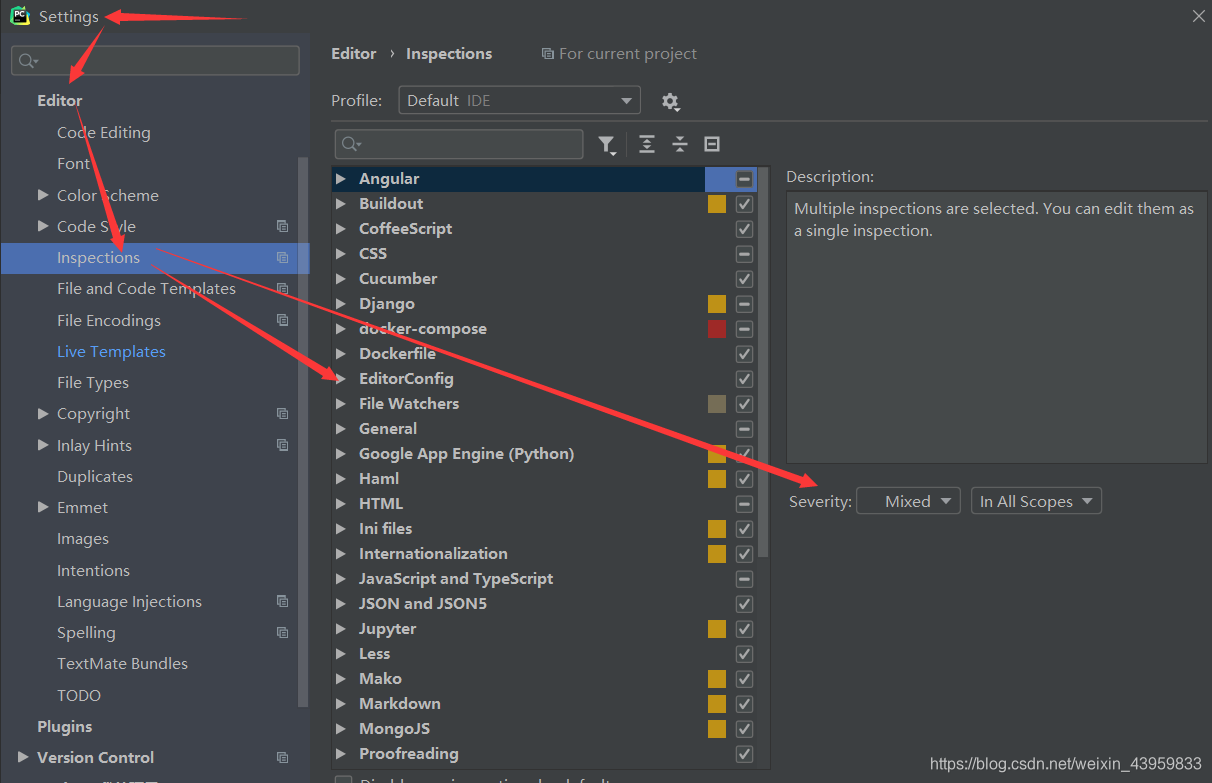This screenshot has height=783, width=1212.
Task: Click project-level icon next to File Encodings
Action: click(x=282, y=321)
